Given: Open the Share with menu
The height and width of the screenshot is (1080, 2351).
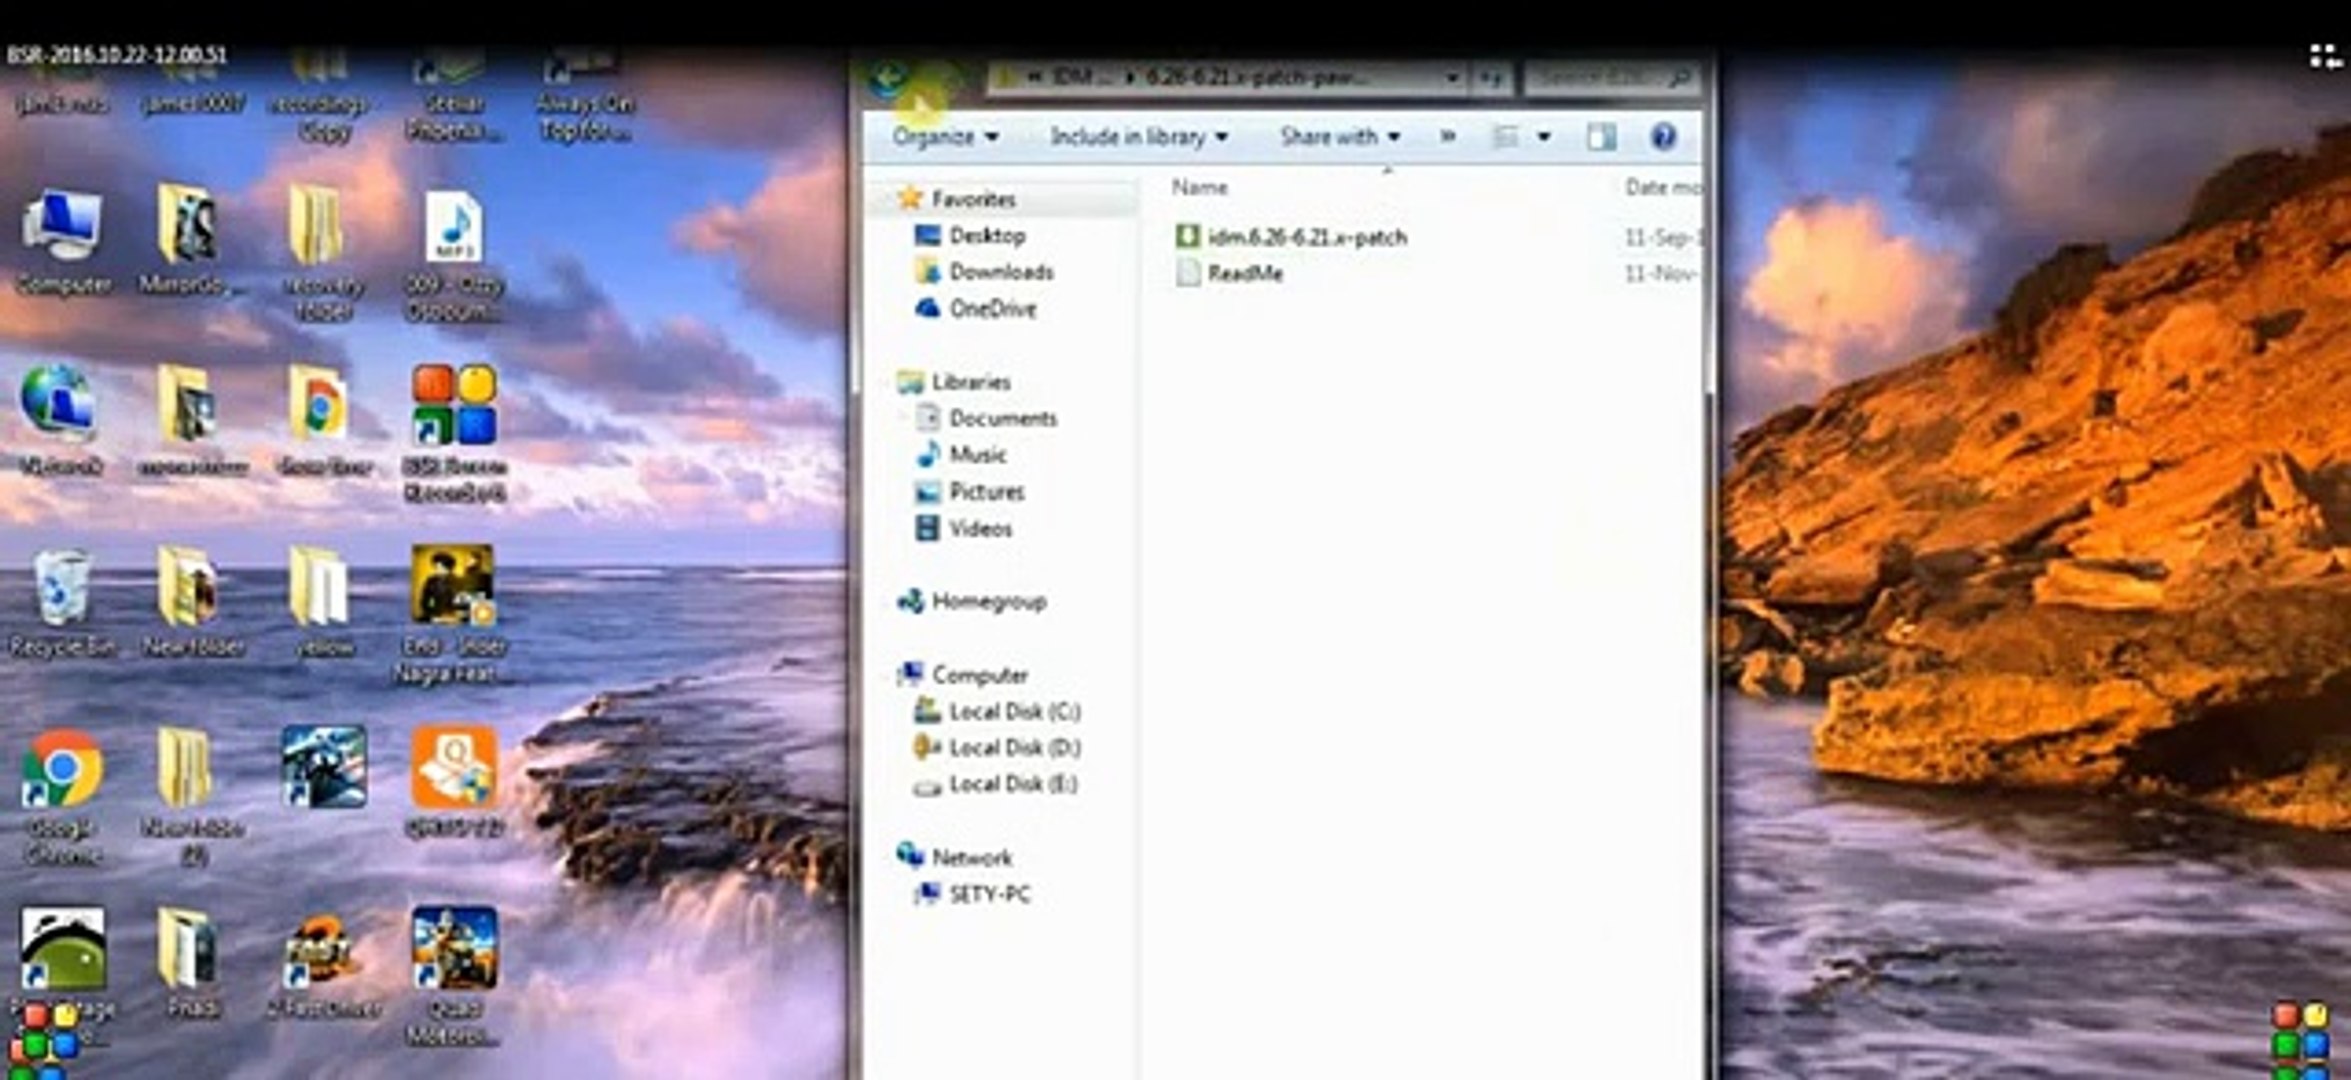Looking at the screenshot, I should click(1339, 136).
